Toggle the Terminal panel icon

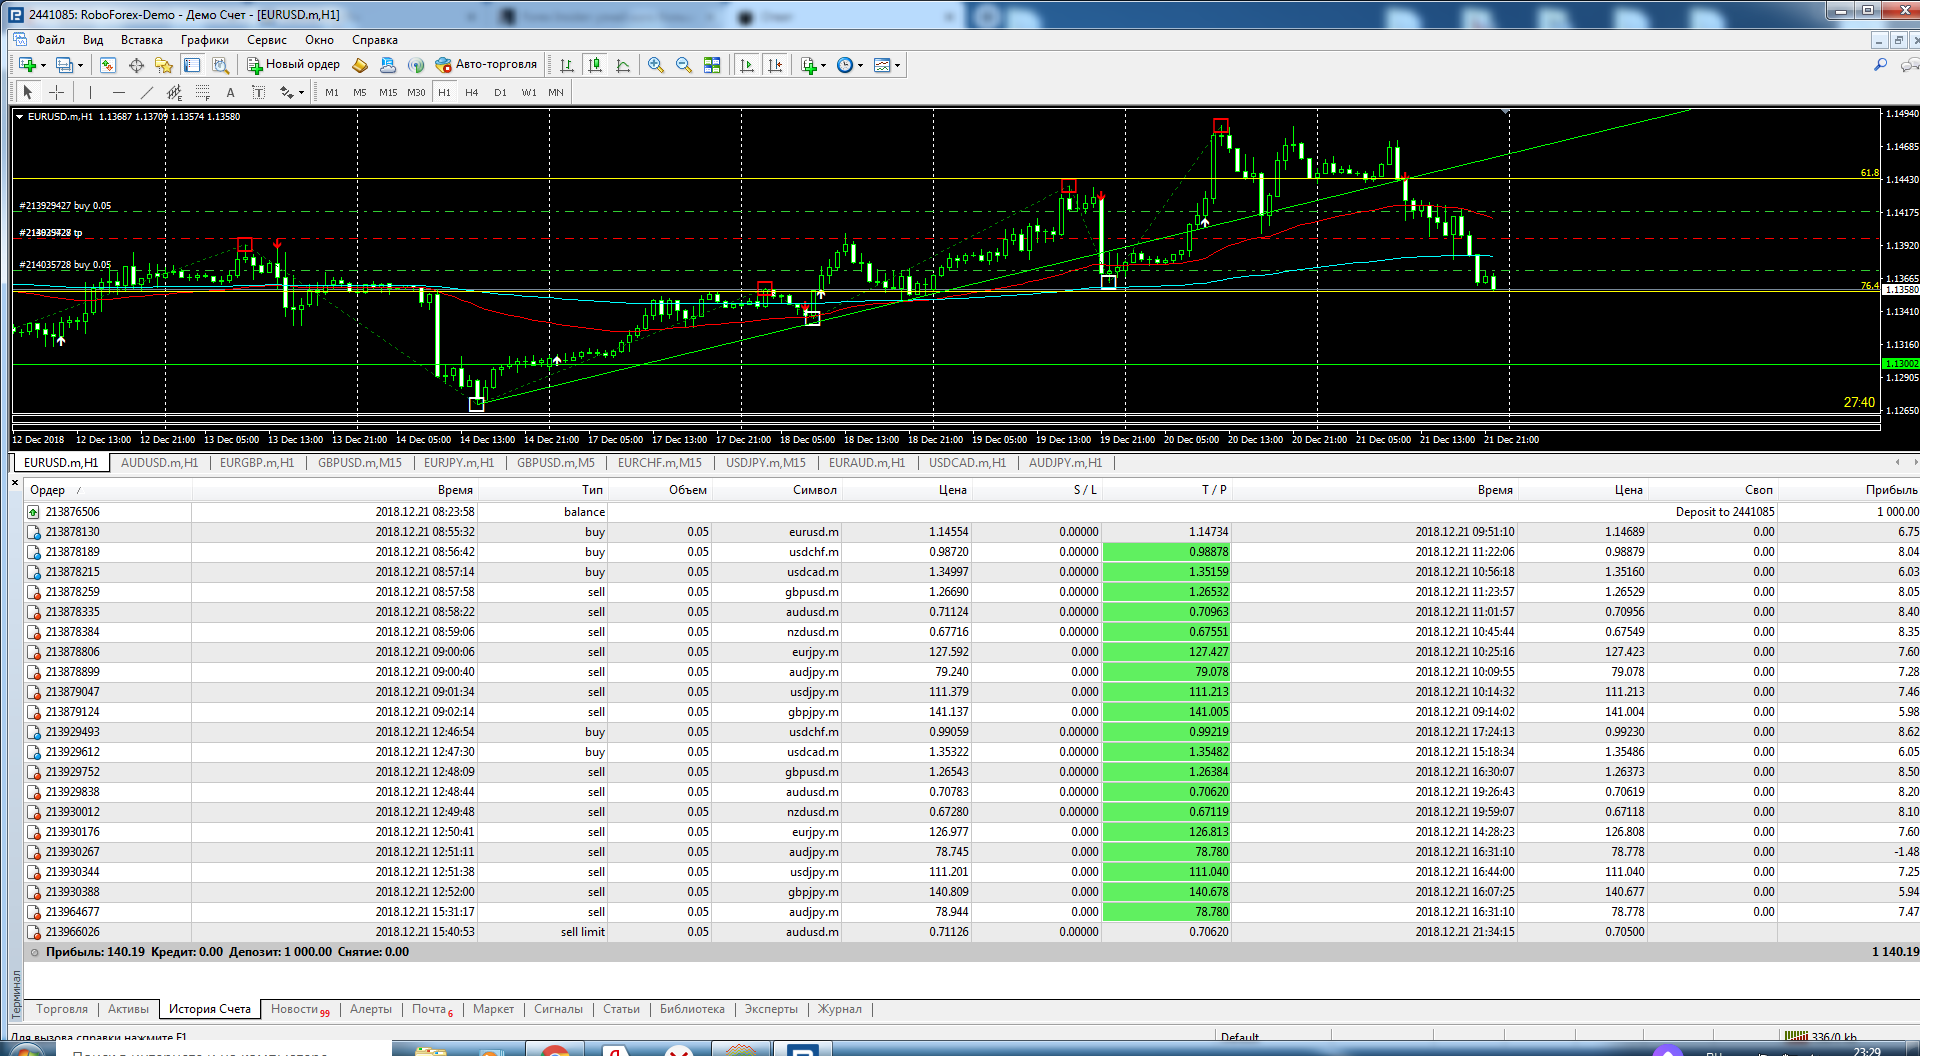tap(192, 65)
